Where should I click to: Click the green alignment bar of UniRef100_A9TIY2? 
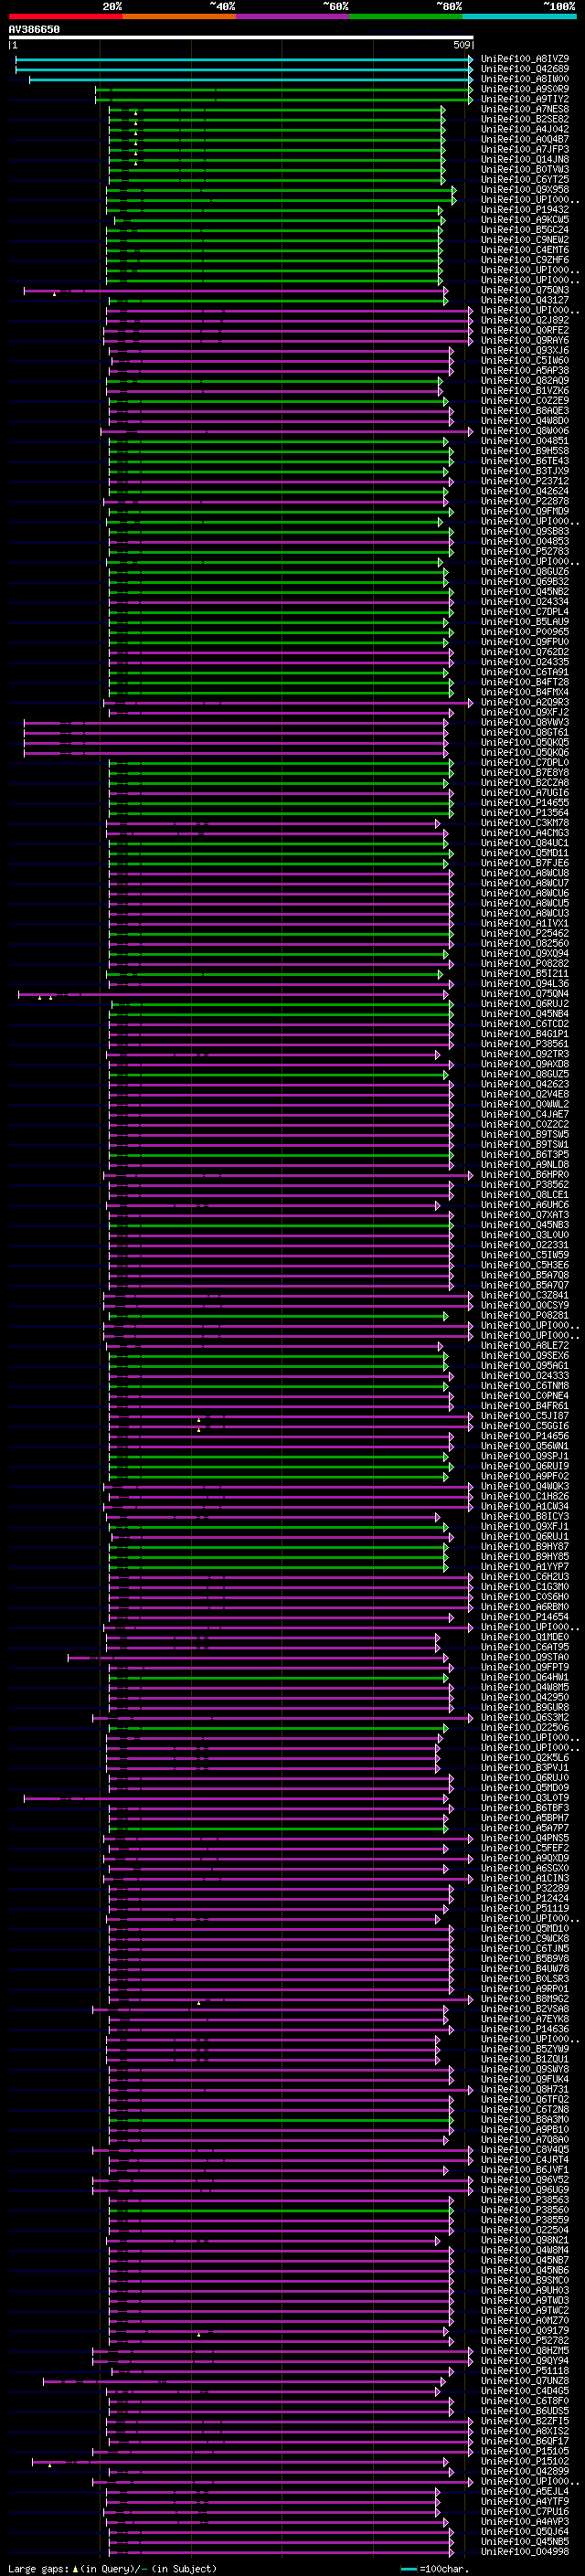284,99
